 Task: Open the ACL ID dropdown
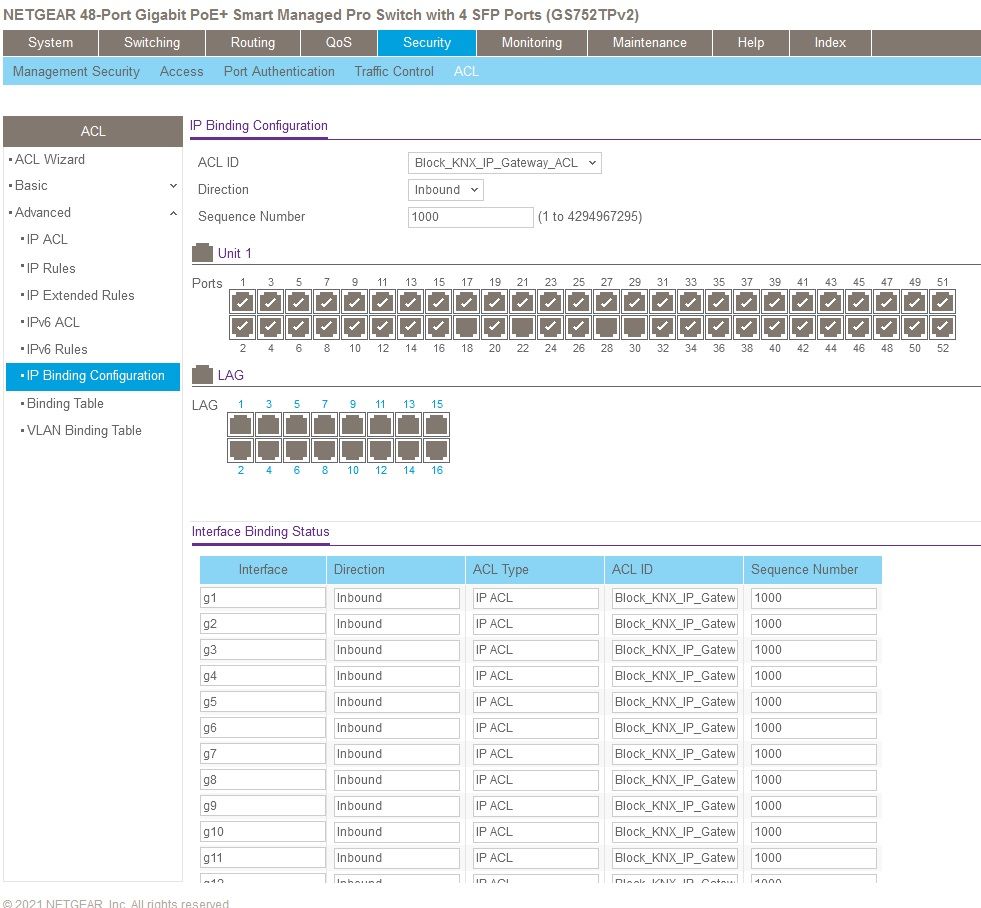[504, 163]
